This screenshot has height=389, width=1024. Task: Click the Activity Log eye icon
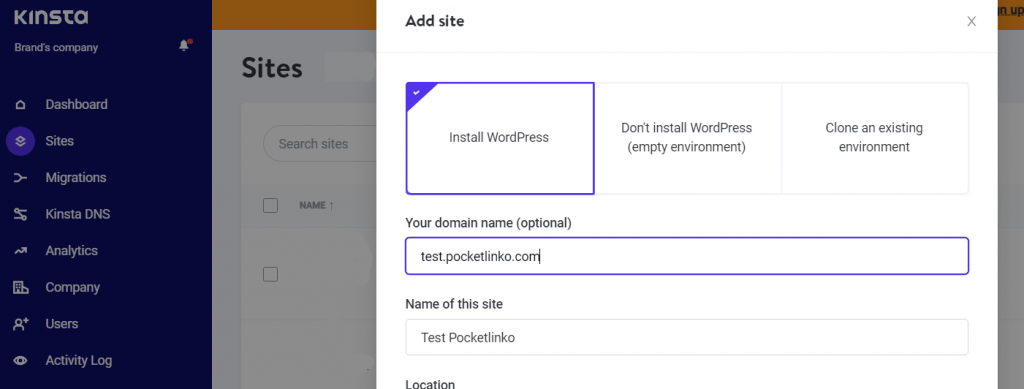pos(20,360)
